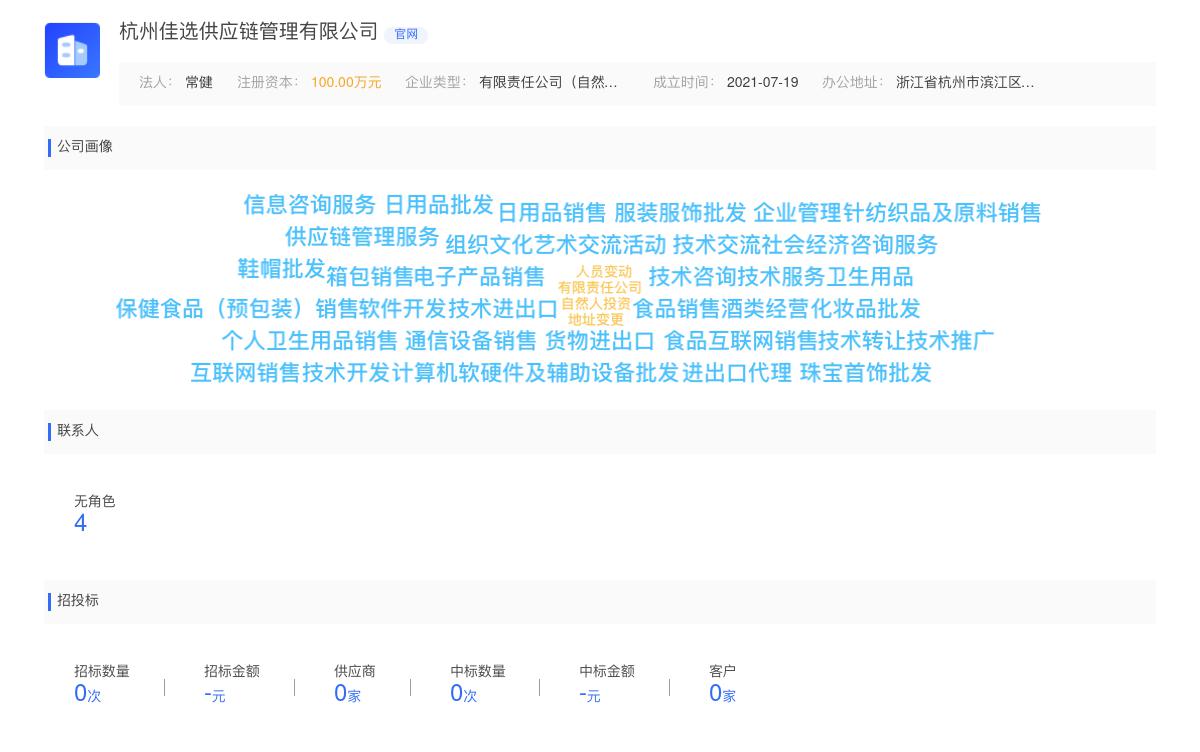Click word cloud tag 互联网销售
1200x752 pixels.
[x=246, y=373]
